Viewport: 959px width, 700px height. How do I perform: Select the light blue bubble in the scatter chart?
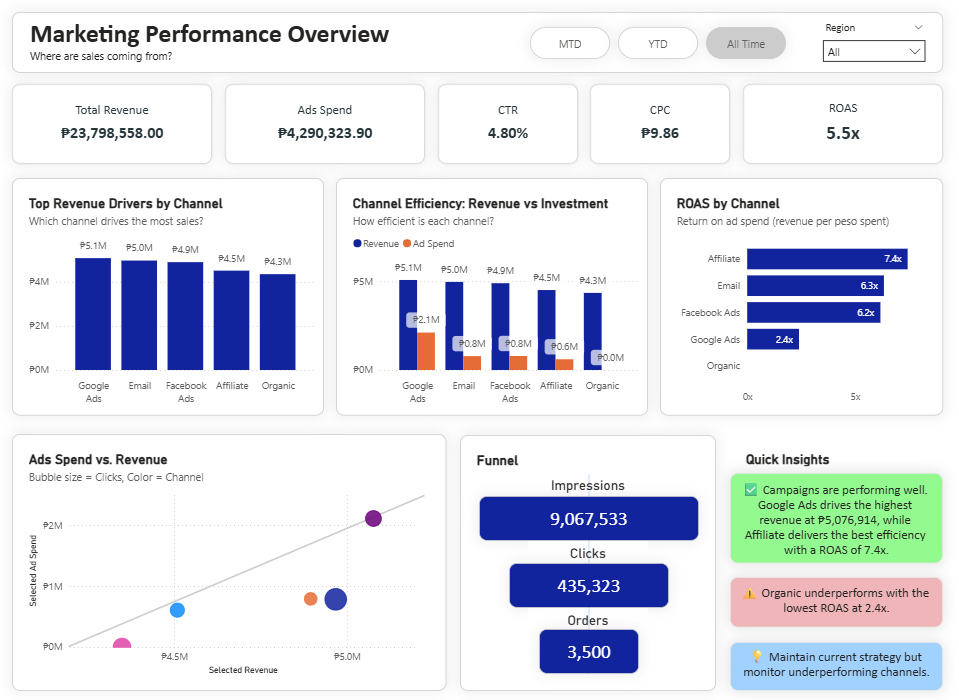coord(177,610)
